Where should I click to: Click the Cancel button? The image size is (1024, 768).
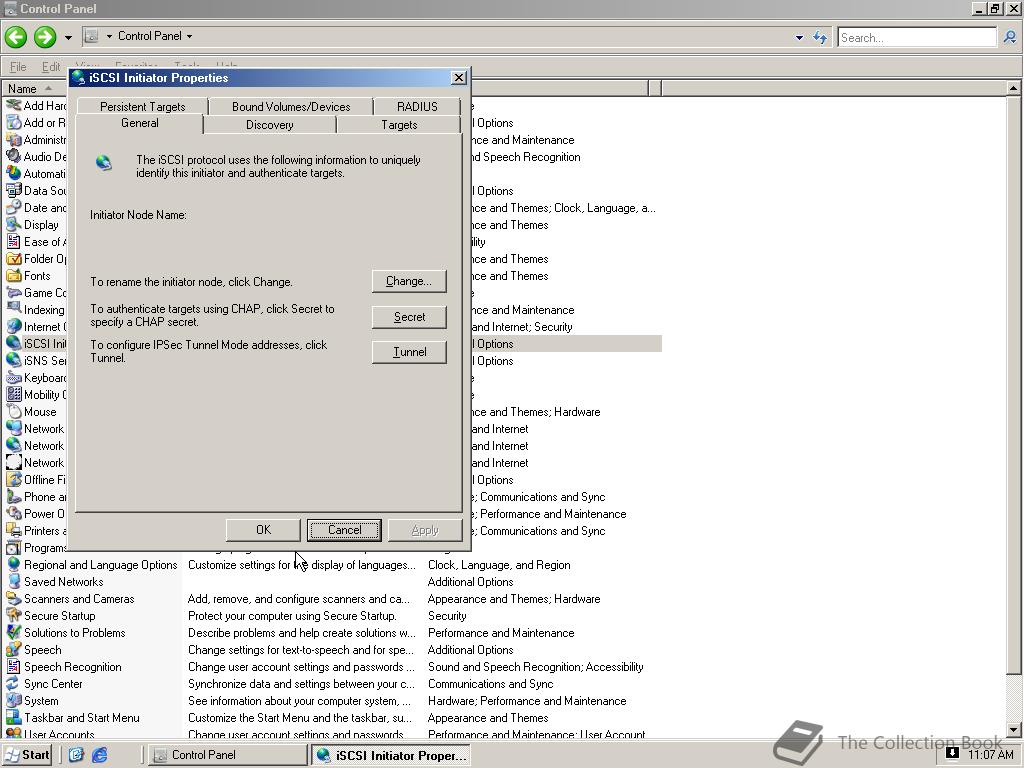(344, 530)
